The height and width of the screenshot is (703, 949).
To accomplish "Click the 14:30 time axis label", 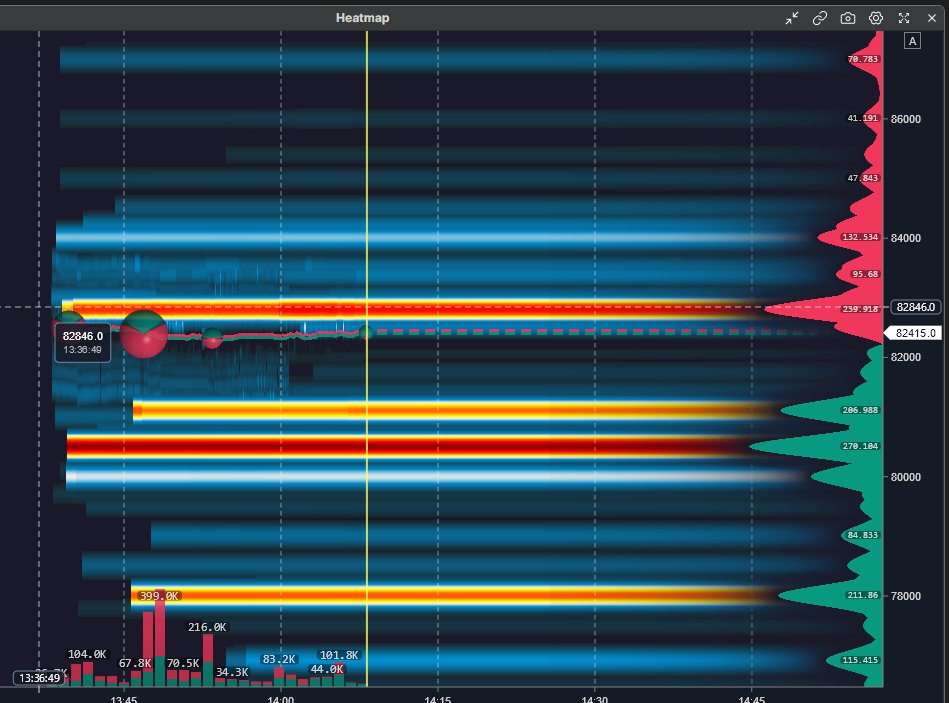I will [594, 699].
